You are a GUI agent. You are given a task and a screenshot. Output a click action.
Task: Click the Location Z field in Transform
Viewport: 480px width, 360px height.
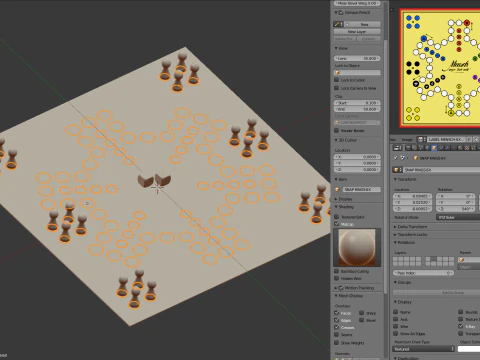click(x=412, y=209)
